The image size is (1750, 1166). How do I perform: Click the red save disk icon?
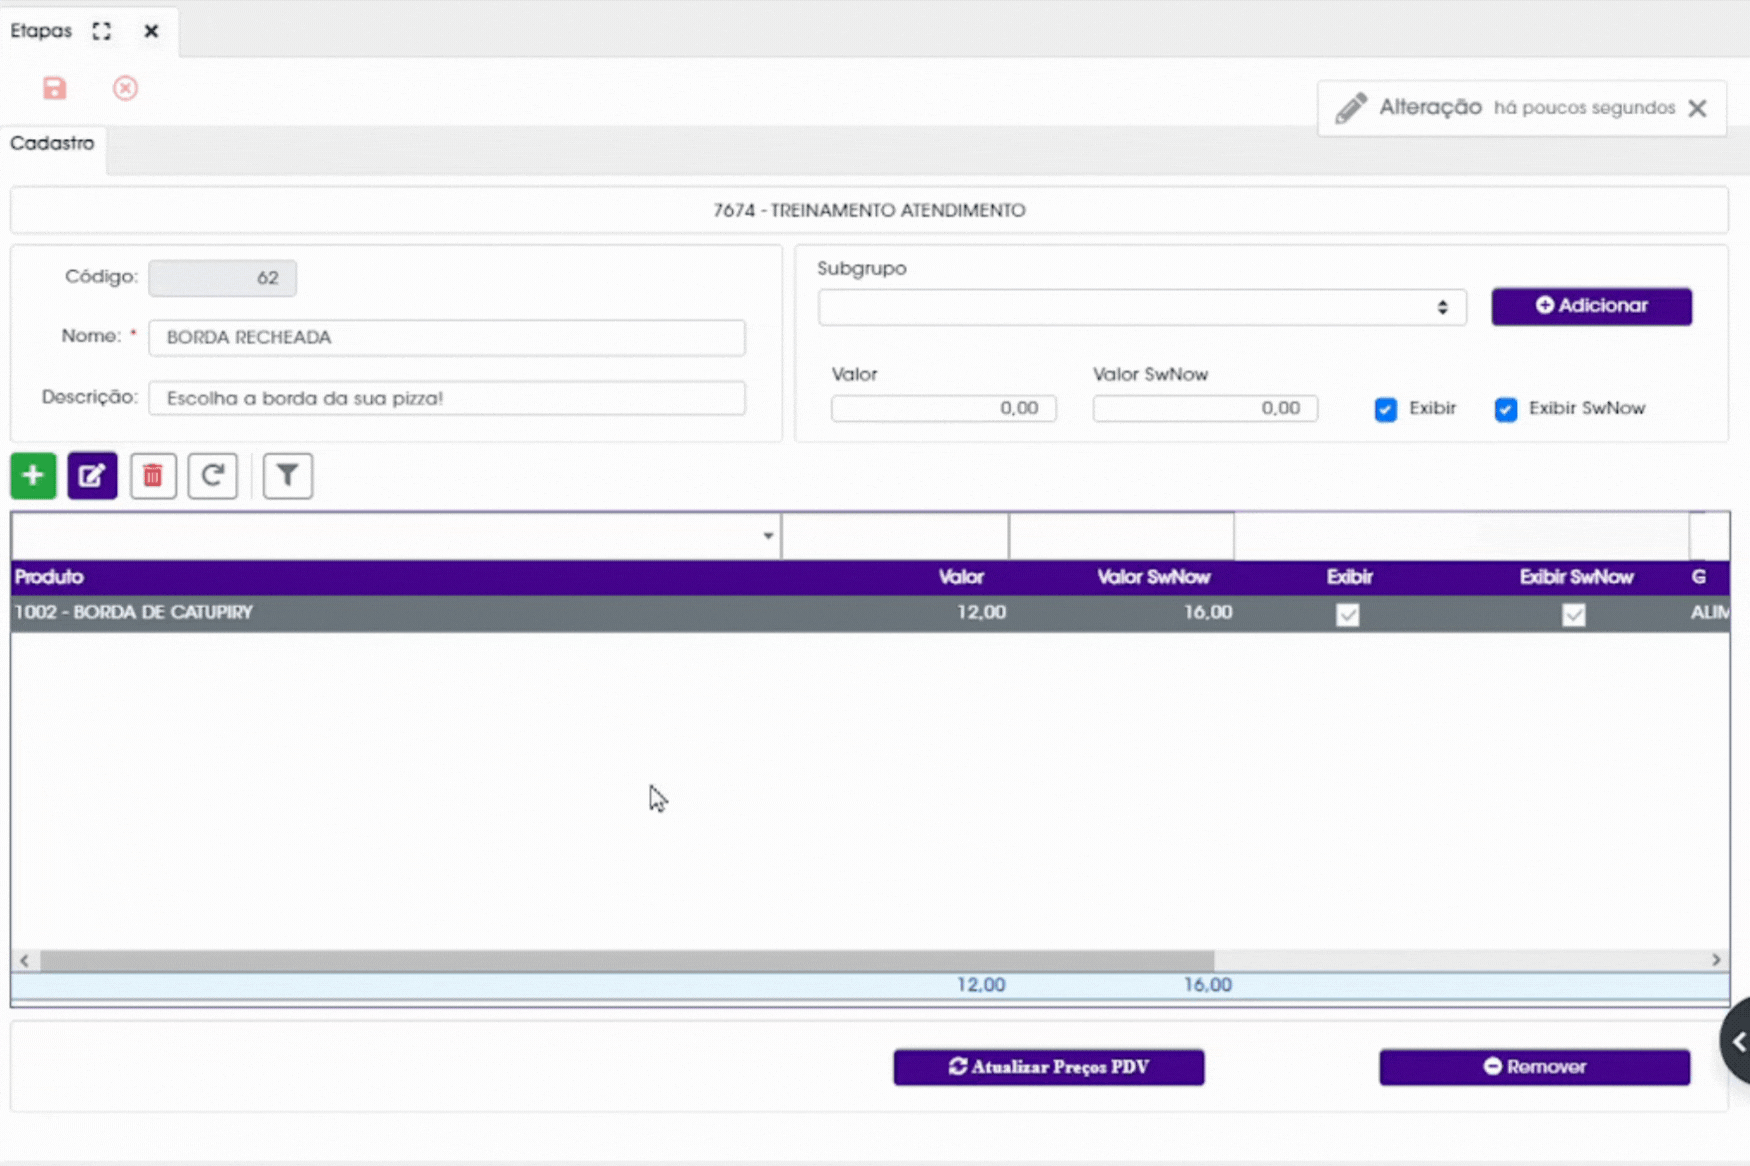(54, 88)
